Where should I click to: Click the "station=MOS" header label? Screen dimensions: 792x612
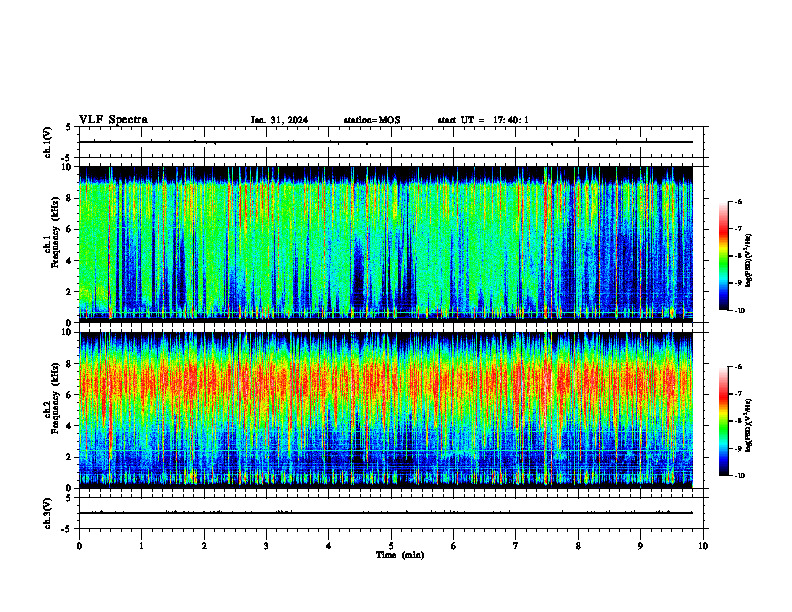point(372,120)
